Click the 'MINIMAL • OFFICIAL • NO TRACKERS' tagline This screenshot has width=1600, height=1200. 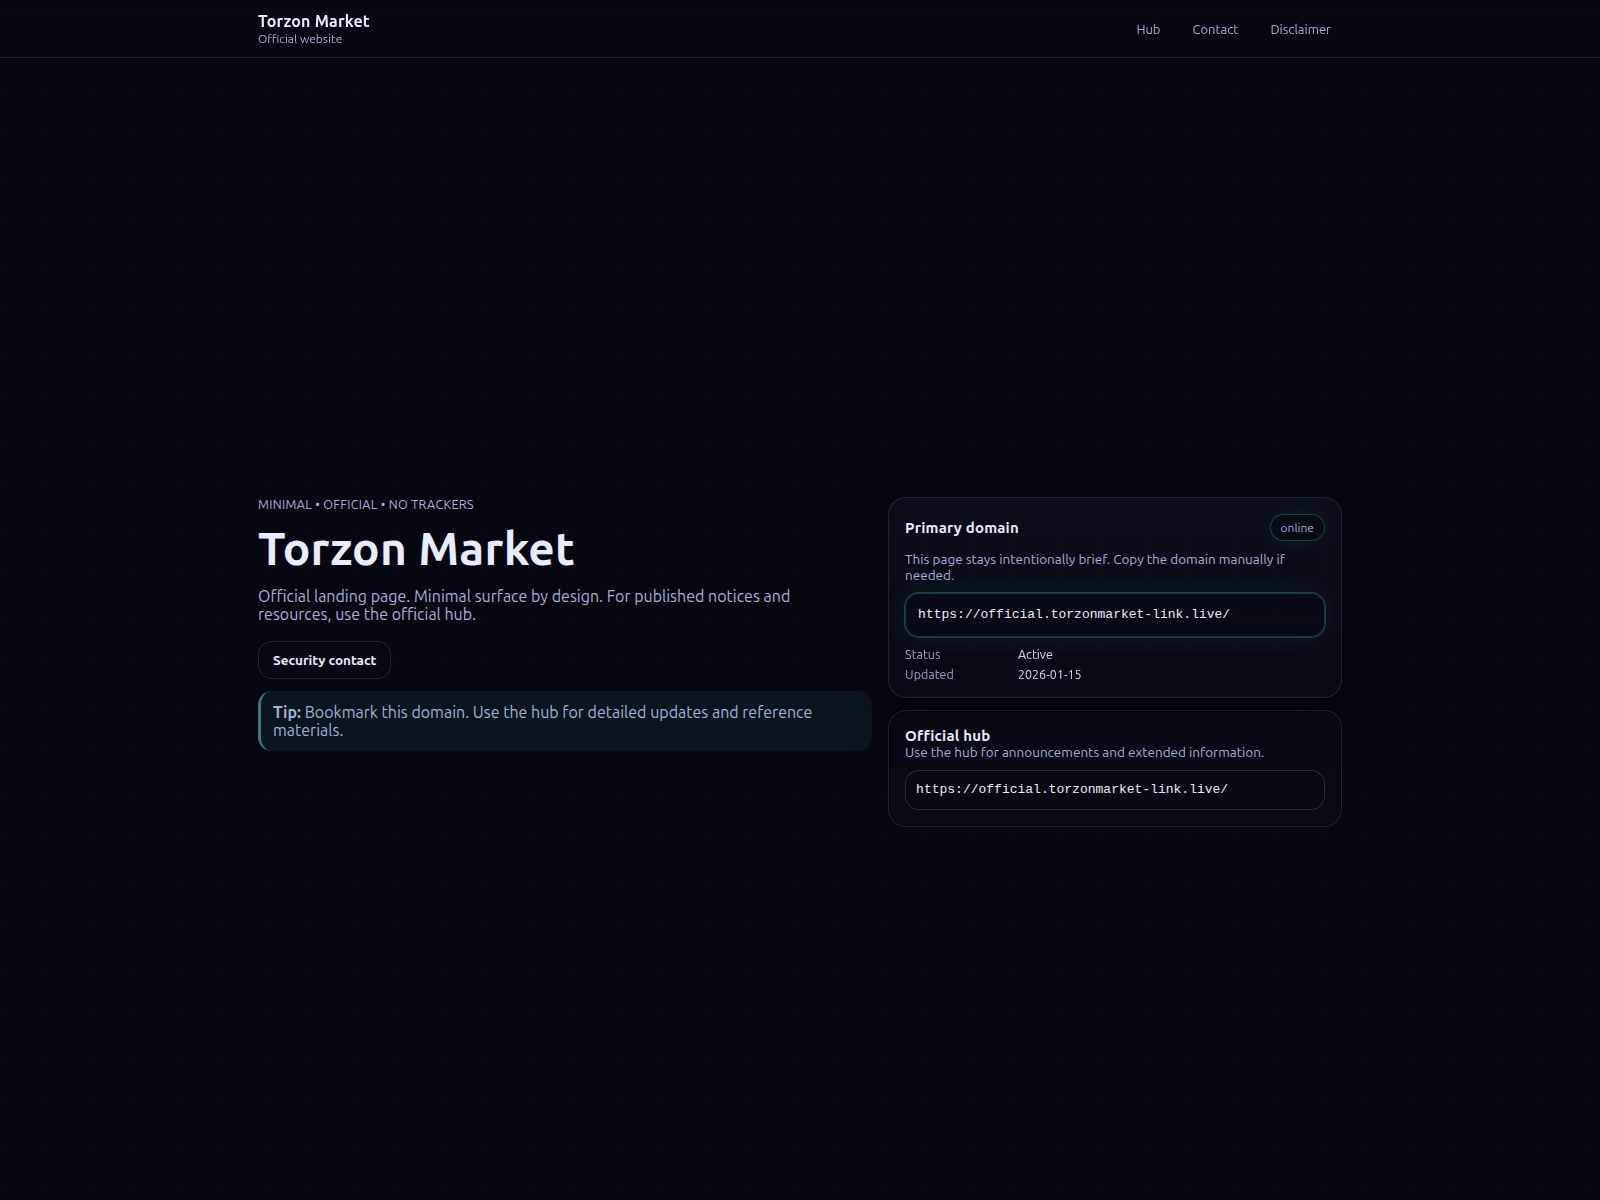pyautogui.click(x=366, y=504)
